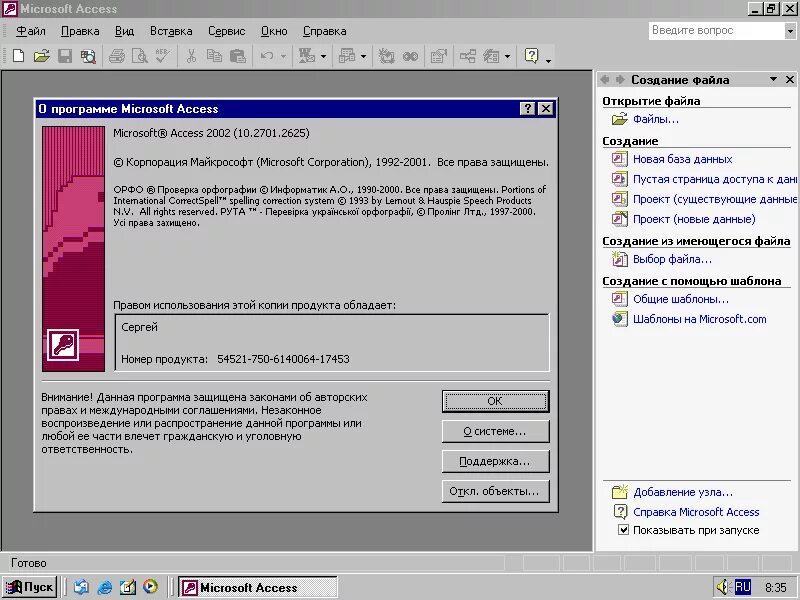
Task: Click the Paste clipboard icon
Action: coord(238,56)
